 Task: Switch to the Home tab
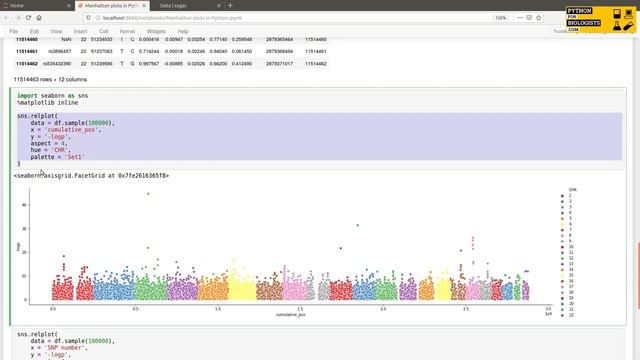click(x=36, y=6)
